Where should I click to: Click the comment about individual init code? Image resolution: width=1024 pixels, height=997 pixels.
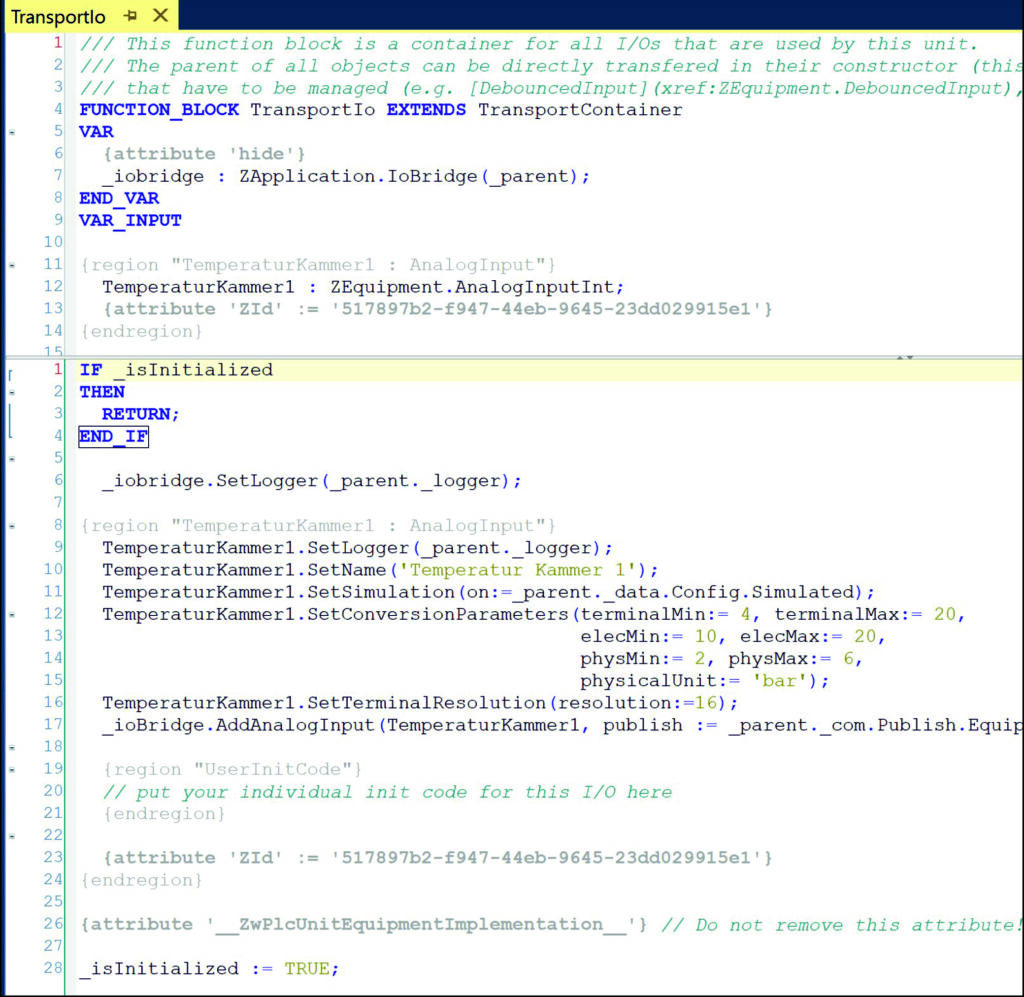[x=387, y=792]
